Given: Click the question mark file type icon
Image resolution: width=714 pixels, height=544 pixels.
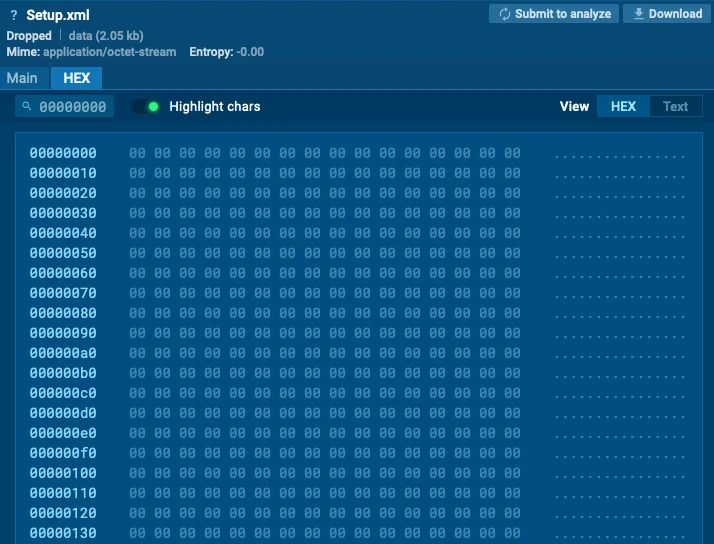Looking at the screenshot, I should (x=14, y=15).
